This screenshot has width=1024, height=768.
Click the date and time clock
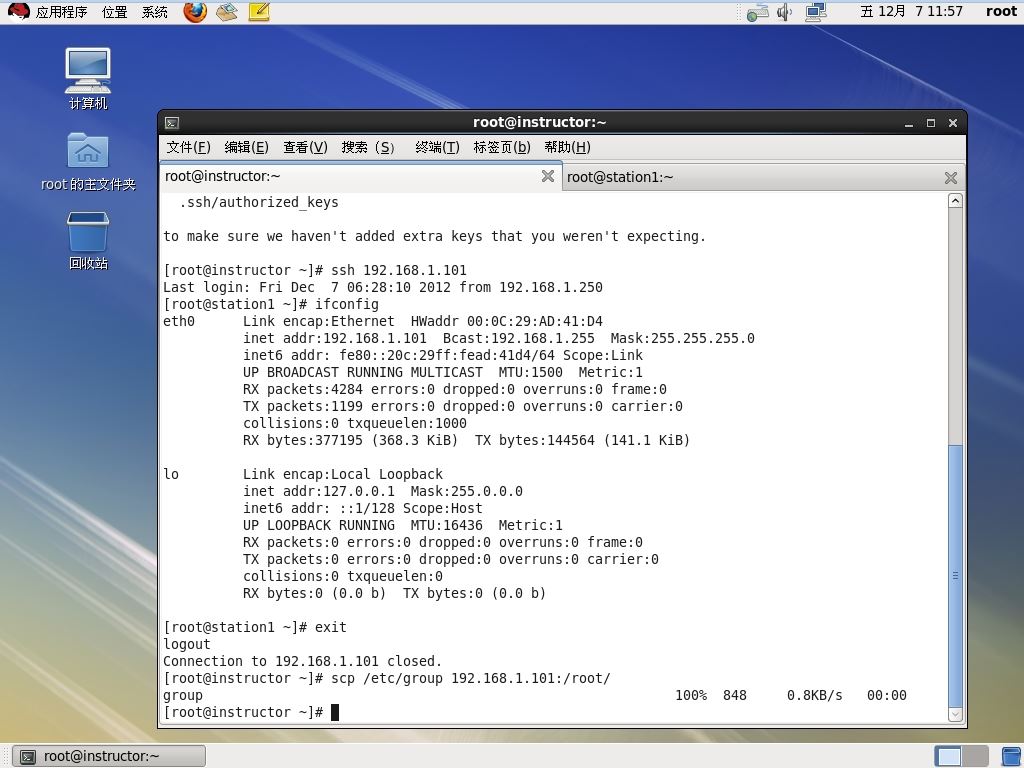point(911,12)
